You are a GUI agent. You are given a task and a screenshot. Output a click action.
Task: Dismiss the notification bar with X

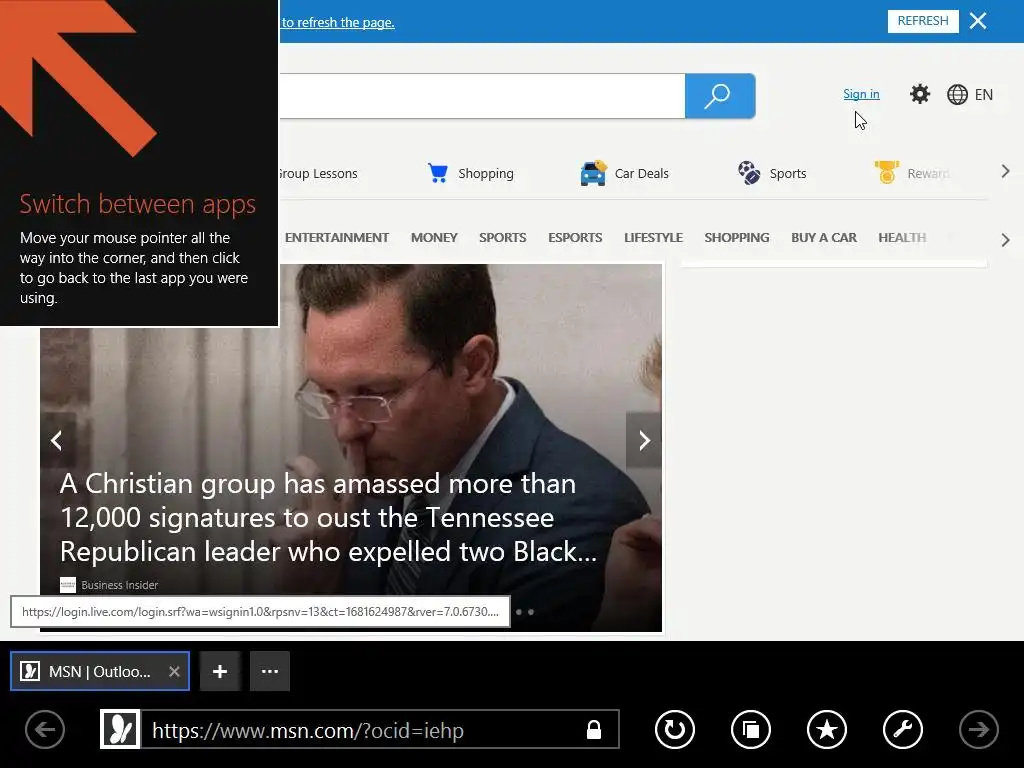pos(978,21)
